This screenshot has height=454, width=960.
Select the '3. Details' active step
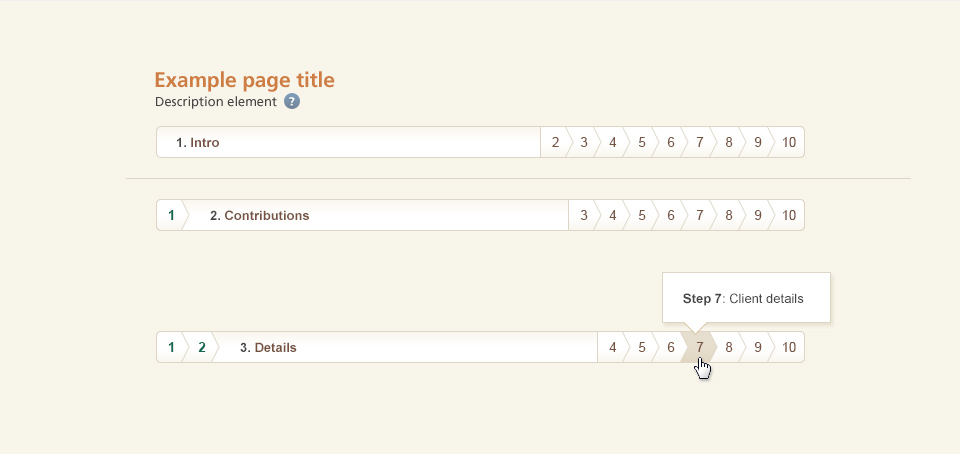click(268, 347)
